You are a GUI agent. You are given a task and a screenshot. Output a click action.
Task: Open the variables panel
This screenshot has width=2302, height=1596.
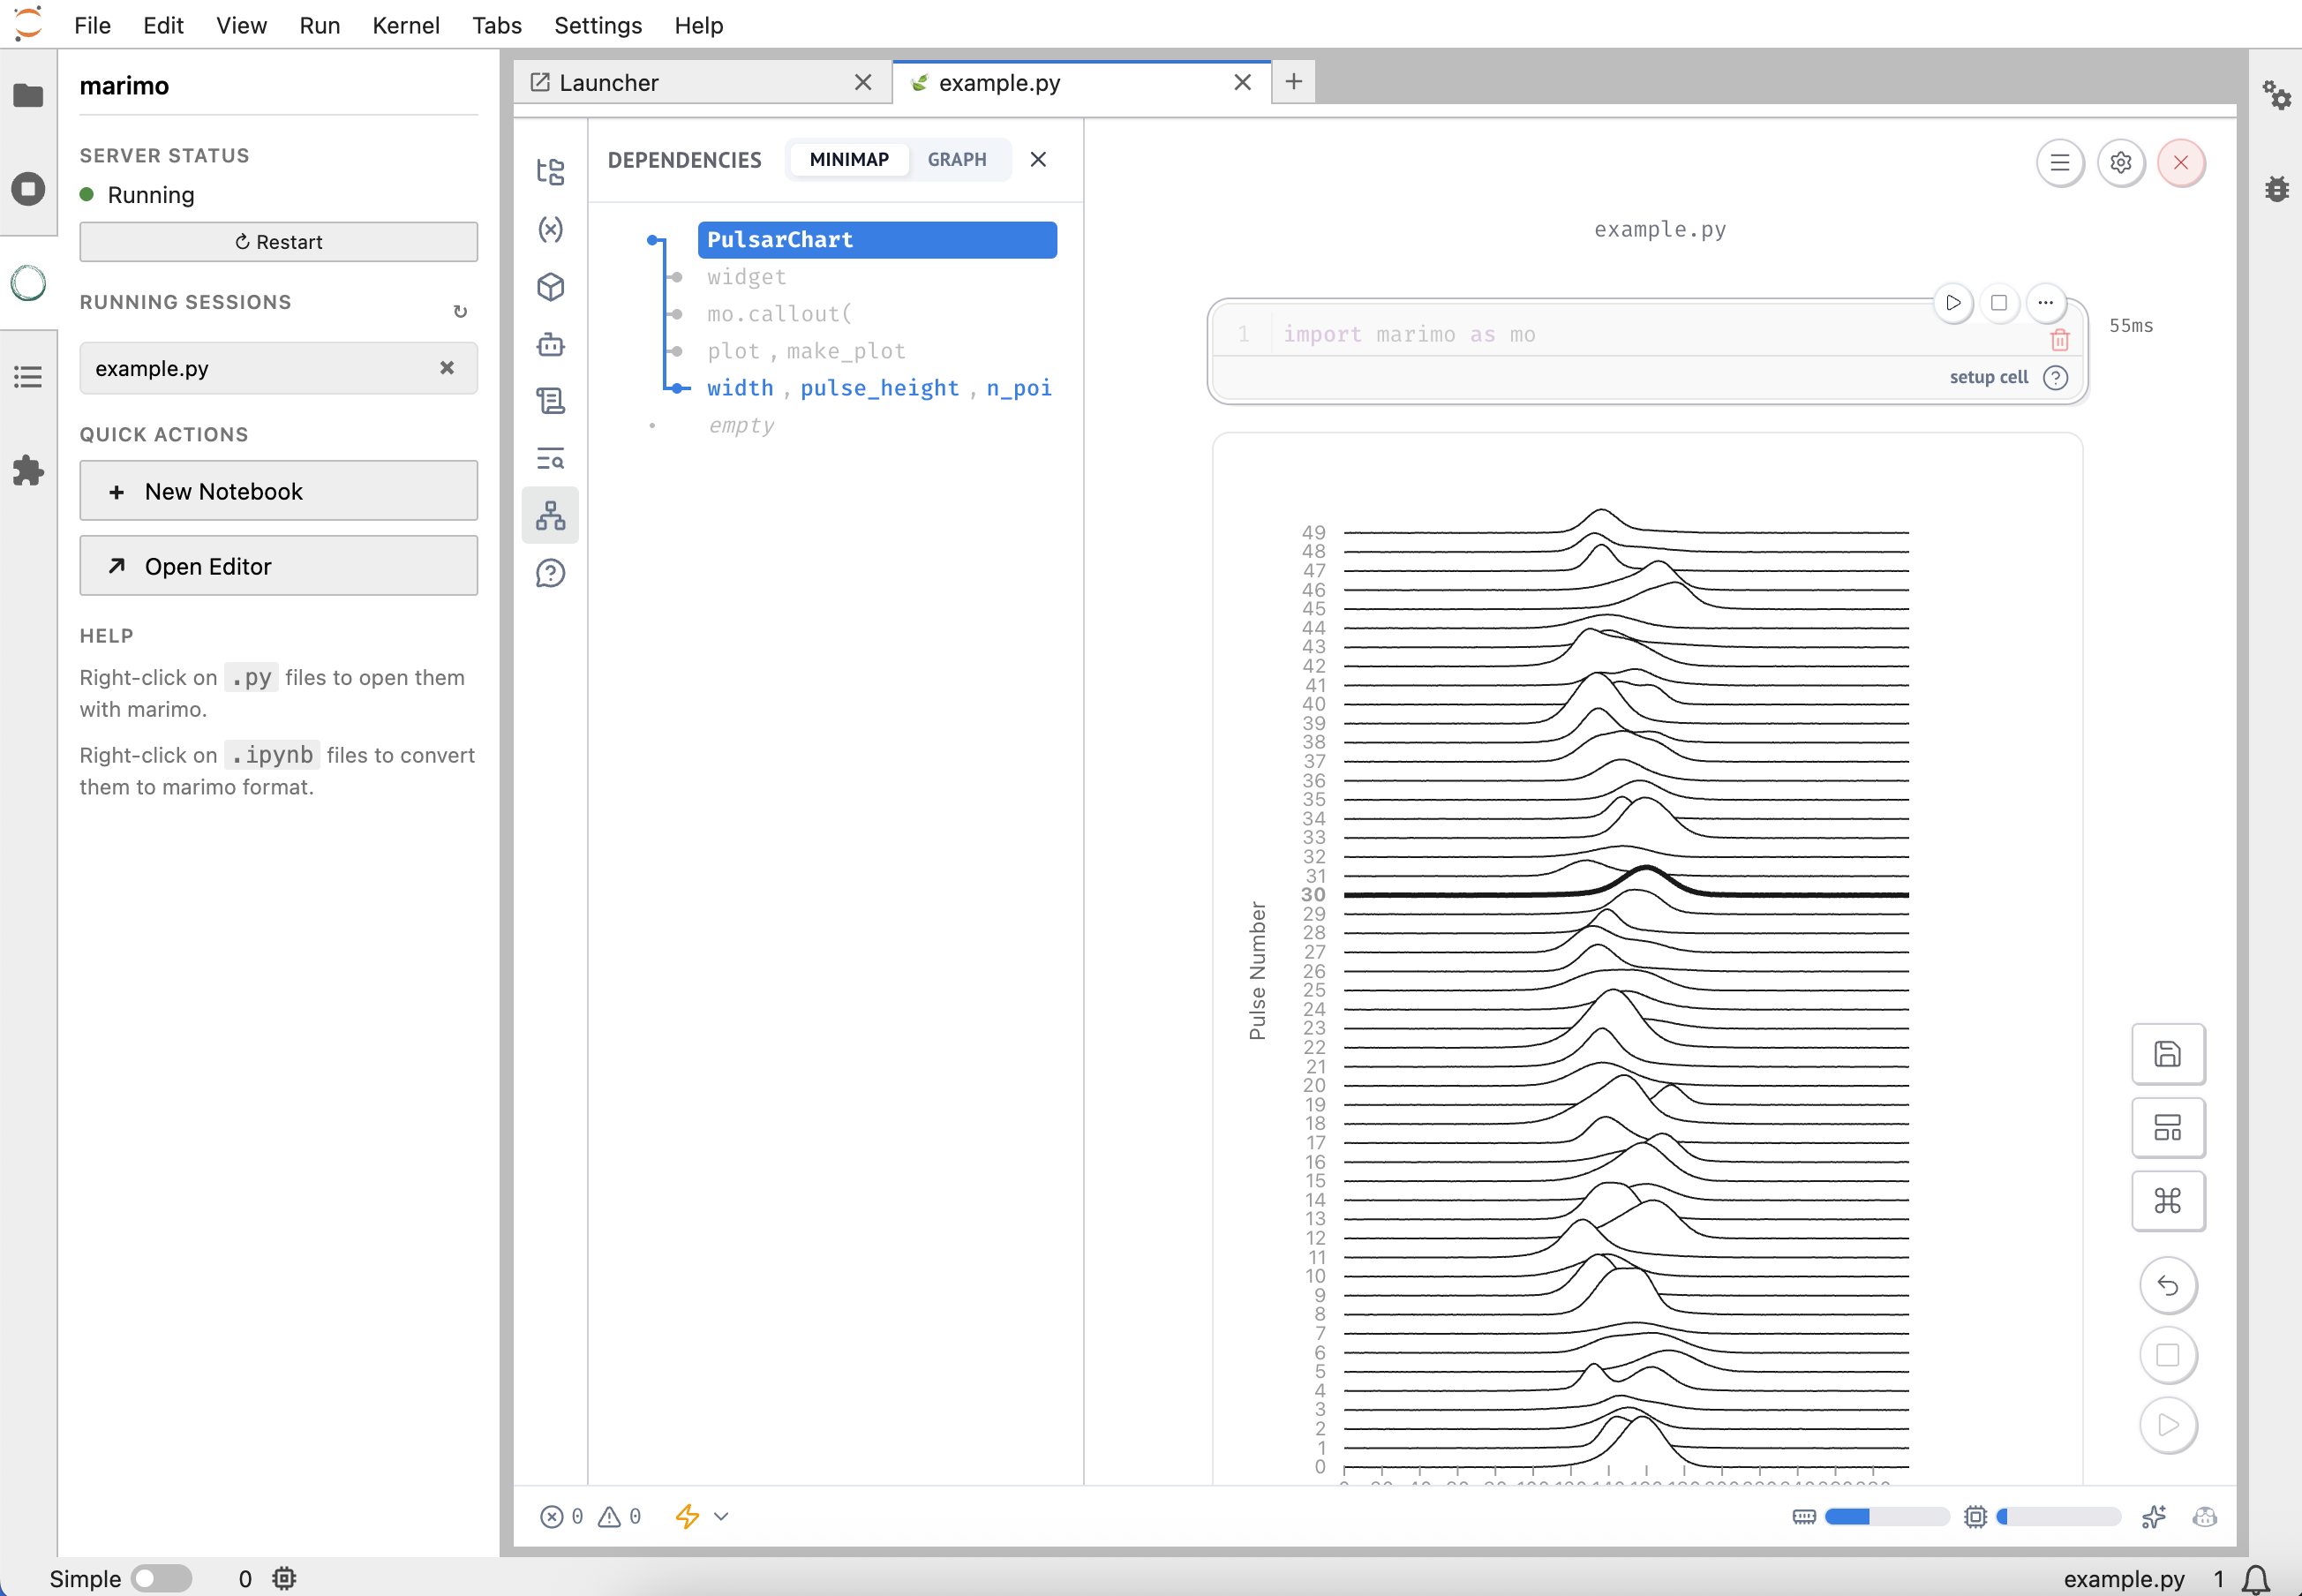[x=551, y=229]
